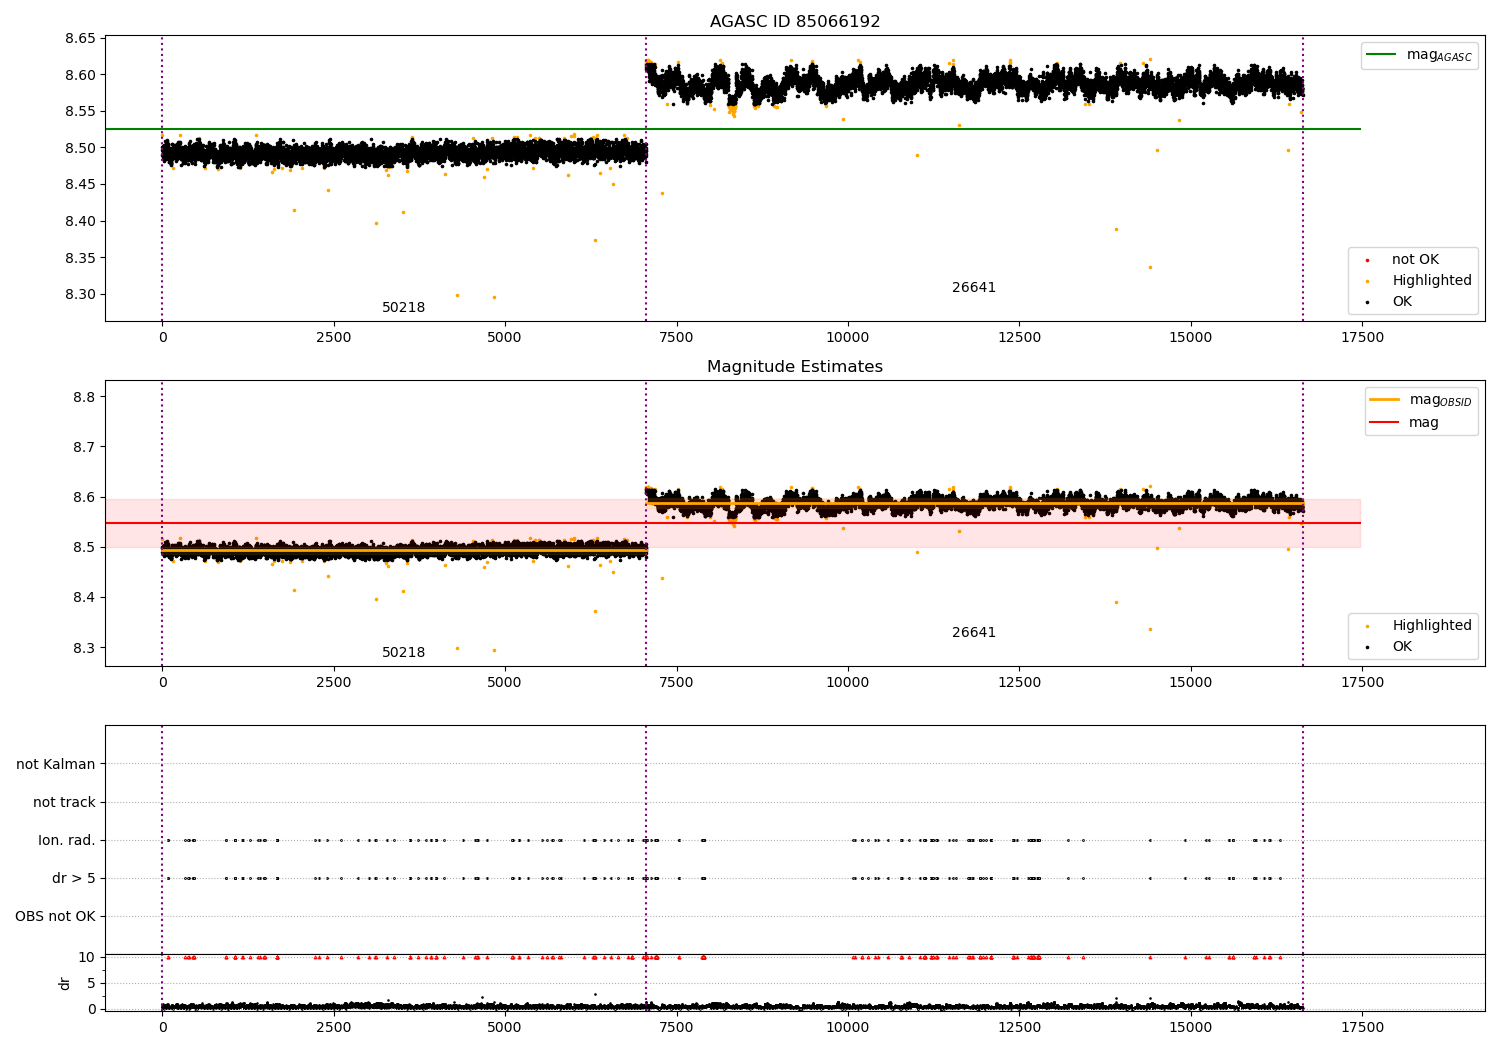Click the 'dr' axis label in bottom plot
The width and height of the screenshot is (1500, 1050).
65,983
